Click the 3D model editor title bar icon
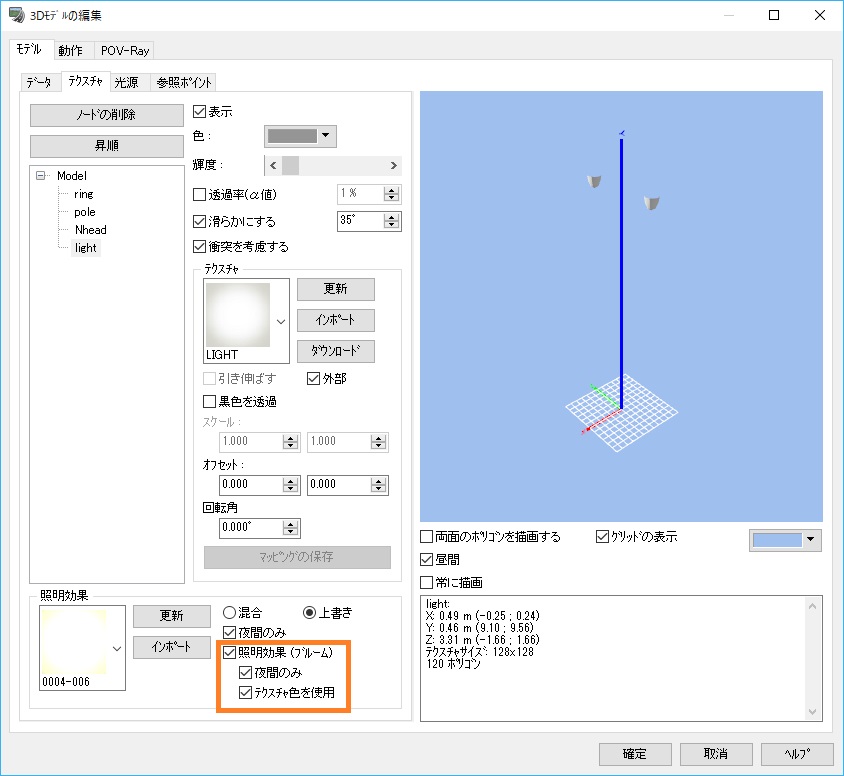The image size is (844, 776). point(16,16)
